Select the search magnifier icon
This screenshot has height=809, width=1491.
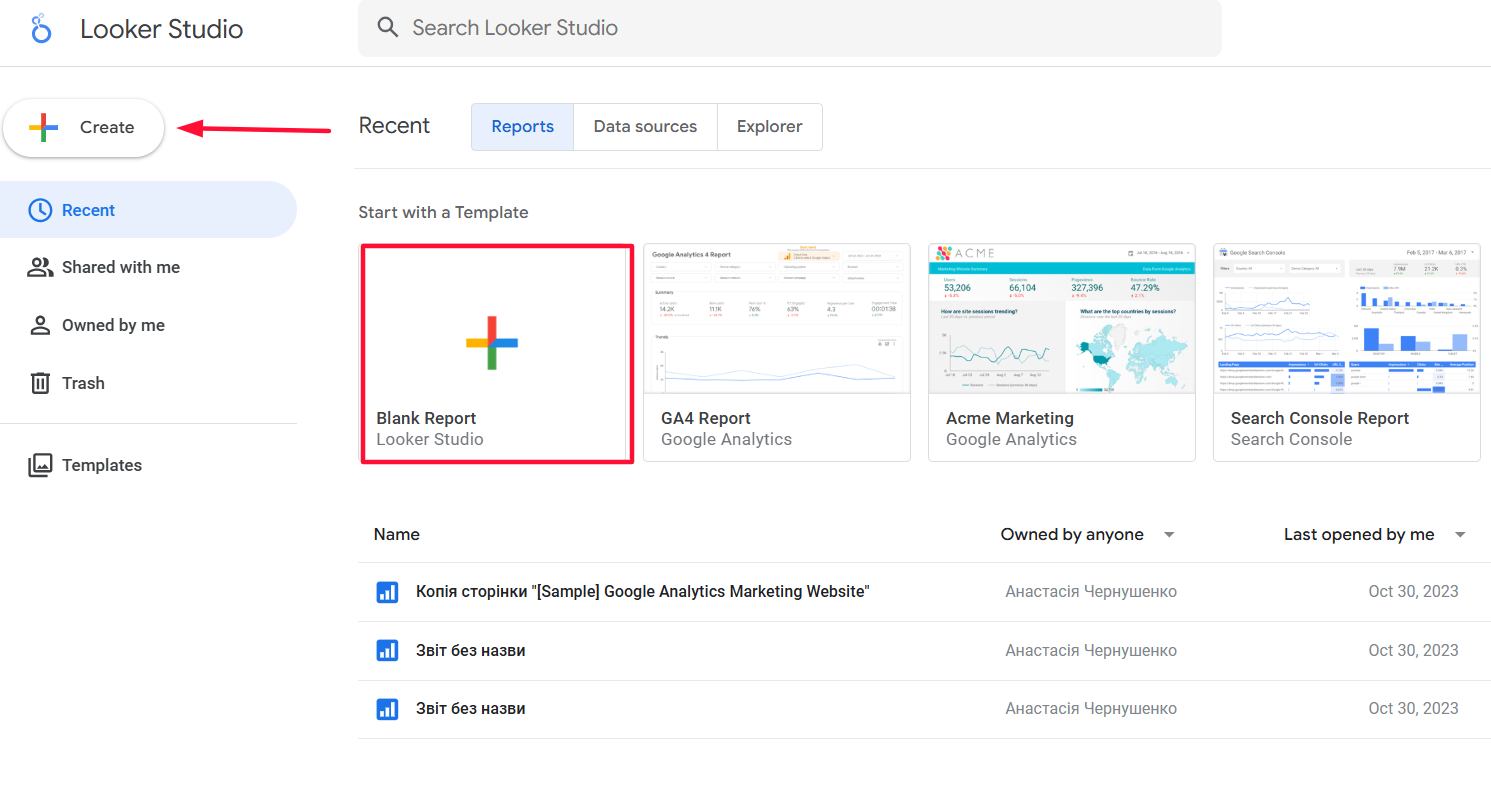(388, 27)
